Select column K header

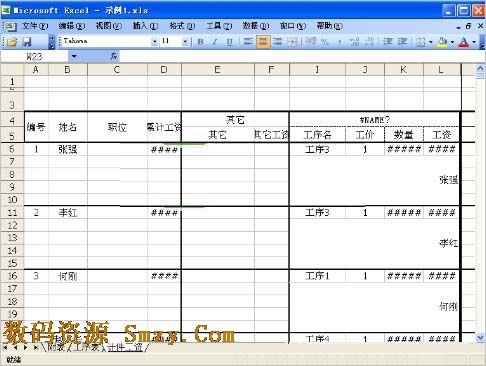(404, 70)
